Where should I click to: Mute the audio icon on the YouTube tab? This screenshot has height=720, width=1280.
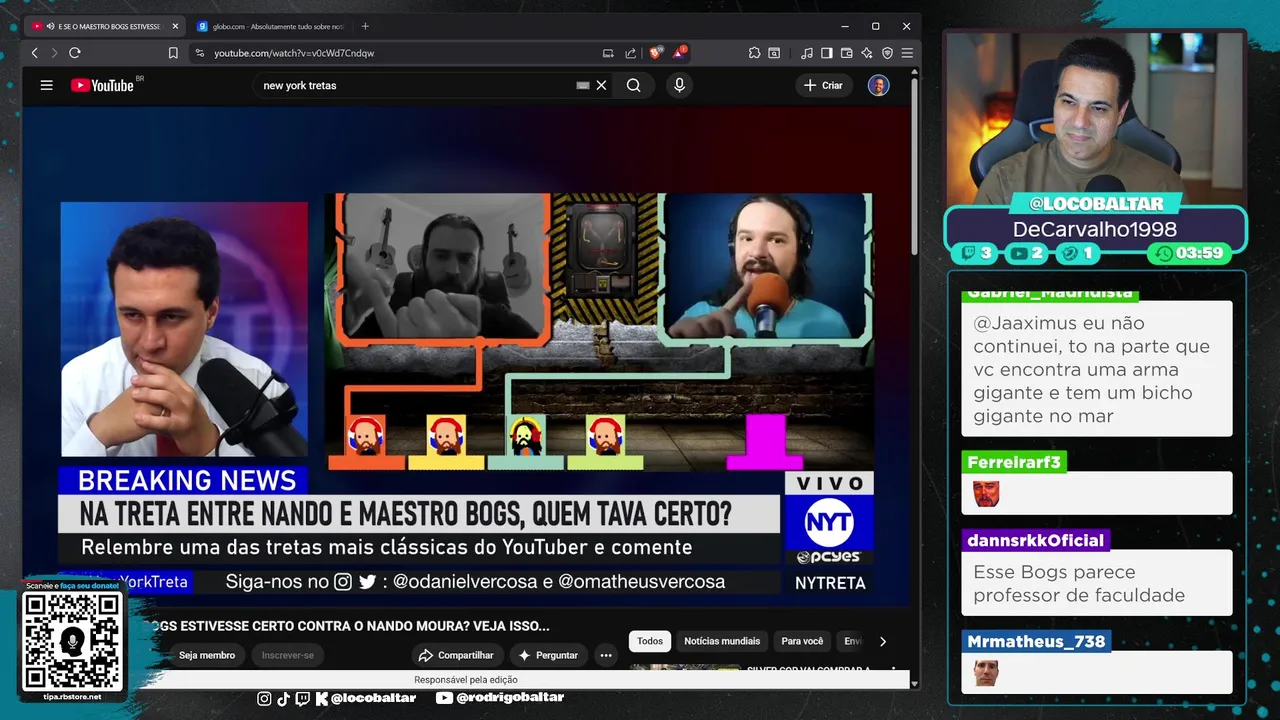coord(51,26)
